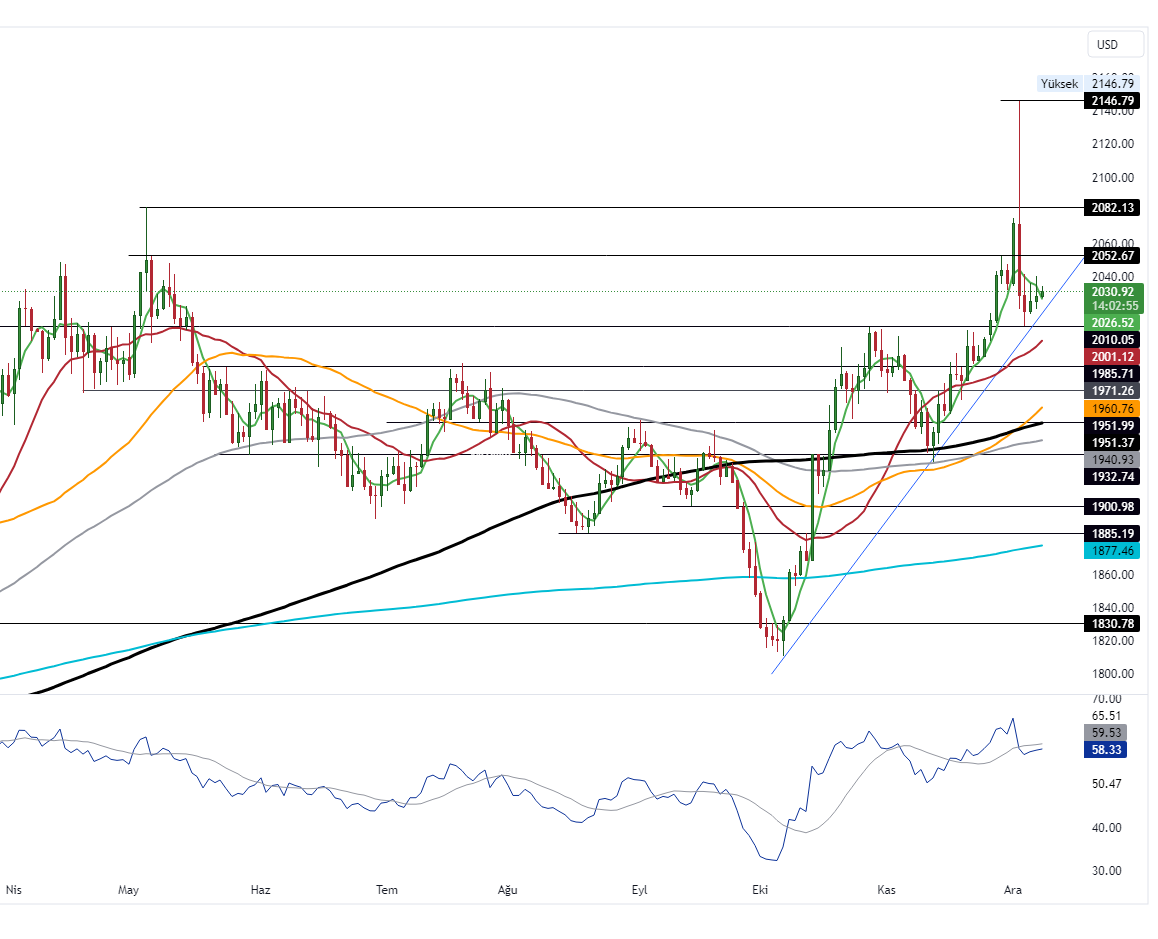The image size is (1158, 939).
Task: Click the Yüksek high price label
Action: click(x=1059, y=84)
